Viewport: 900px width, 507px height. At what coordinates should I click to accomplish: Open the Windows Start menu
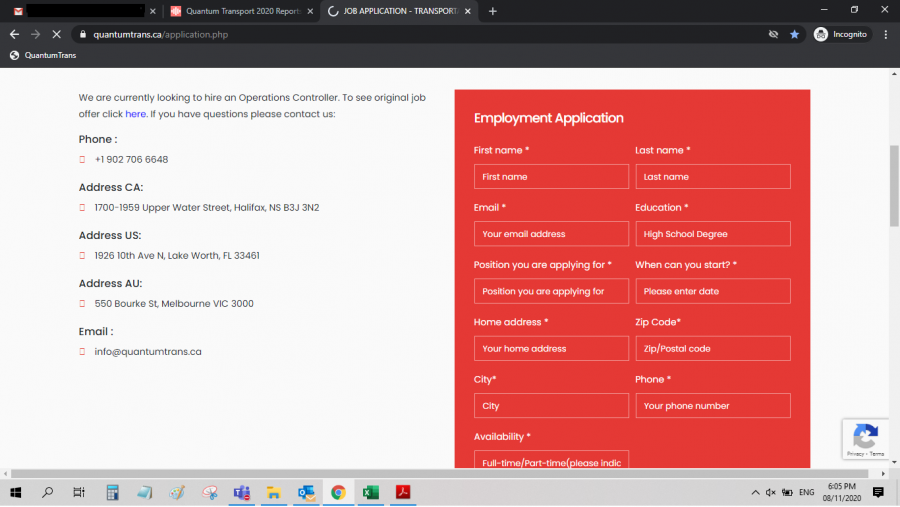click(x=15, y=492)
